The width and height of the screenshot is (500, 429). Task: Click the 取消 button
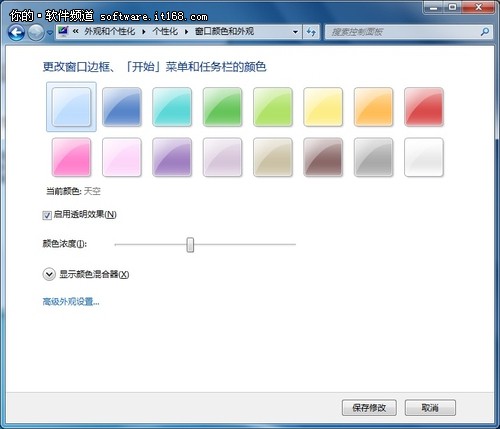coord(430,407)
